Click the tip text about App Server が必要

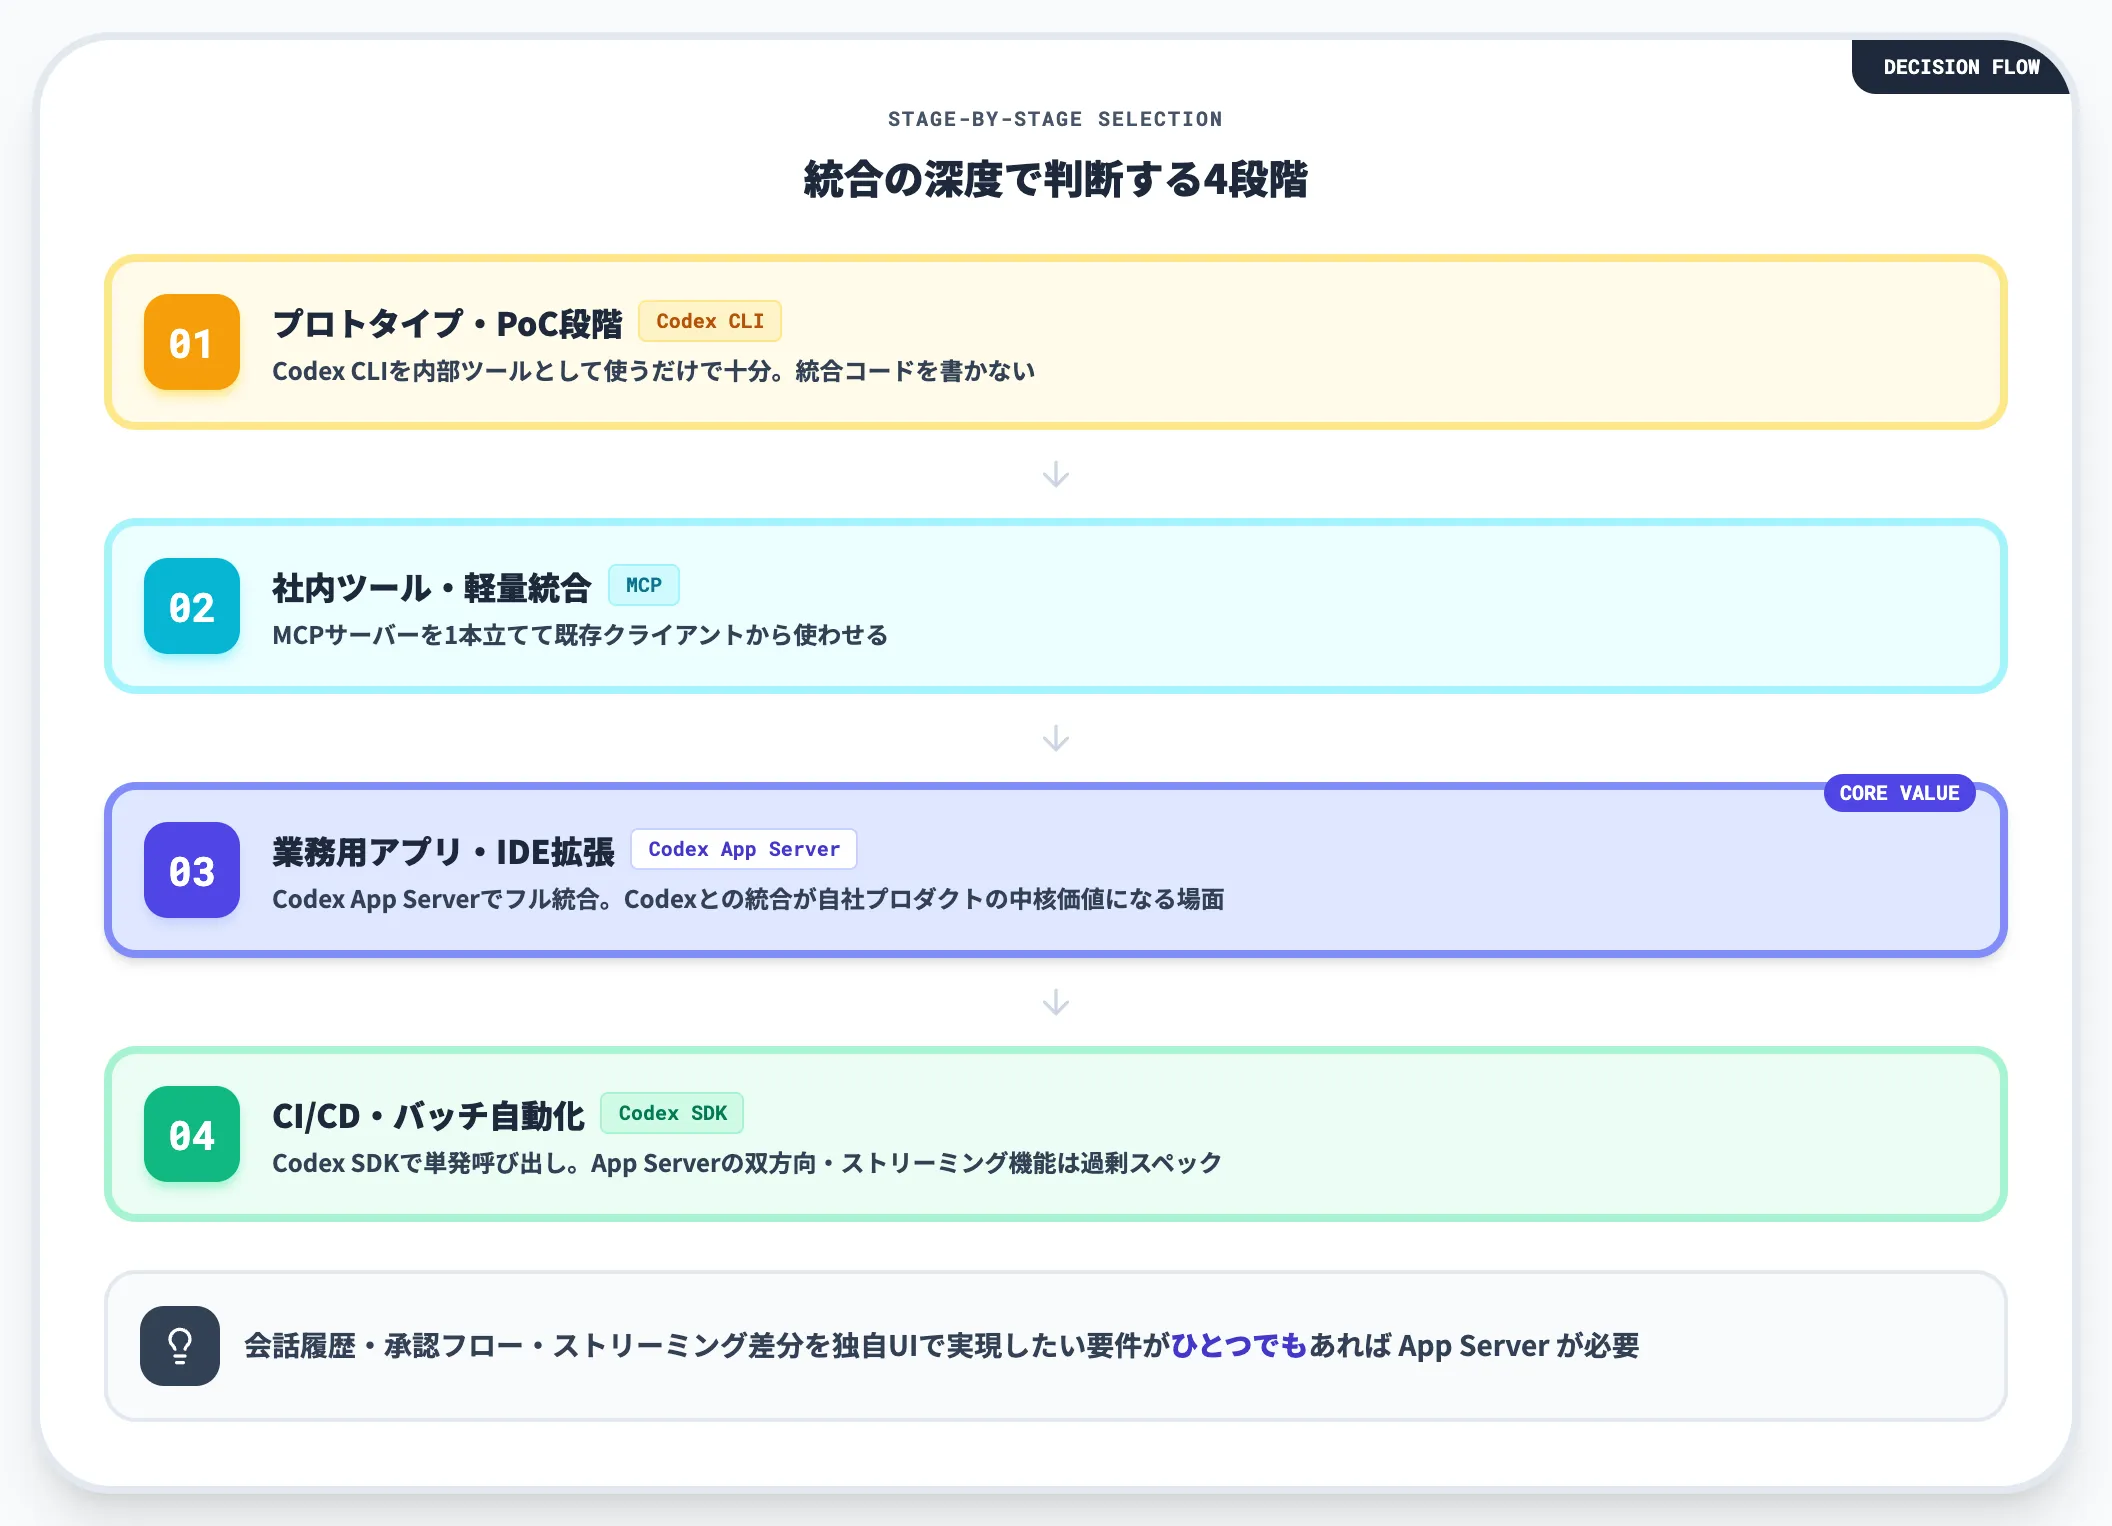942,1346
